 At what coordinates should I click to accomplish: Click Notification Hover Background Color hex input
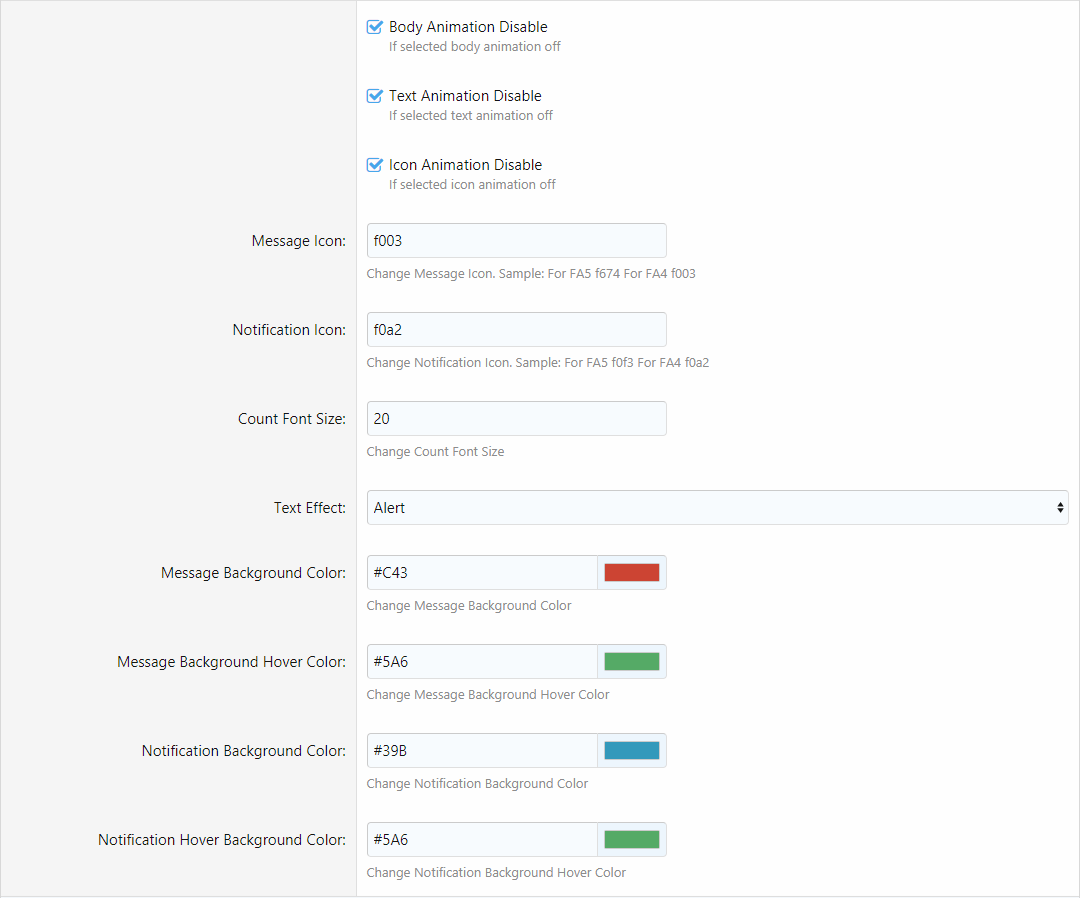pyautogui.click(x=482, y=840)
